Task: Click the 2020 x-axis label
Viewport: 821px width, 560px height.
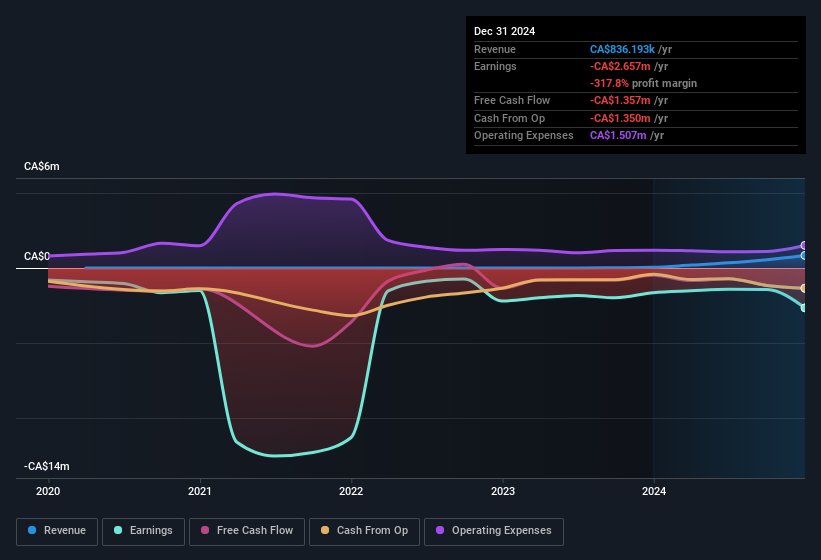Action: (48, 491)
